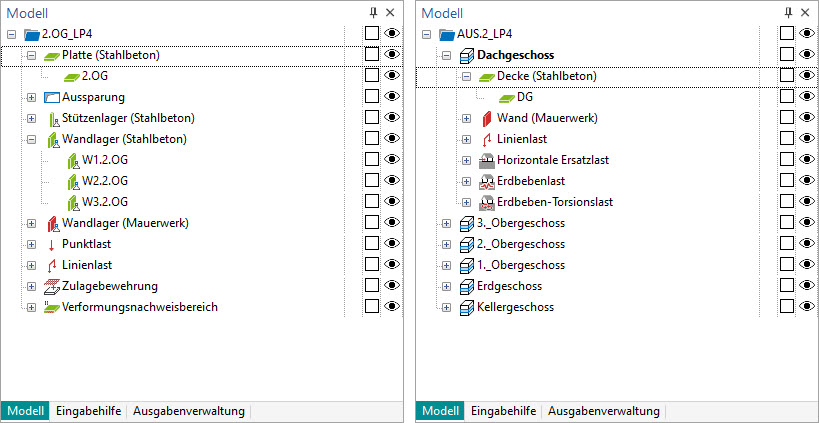Click the Erdbeben-Torsionslast icon
819x423 pixels.
pos(486,202)
